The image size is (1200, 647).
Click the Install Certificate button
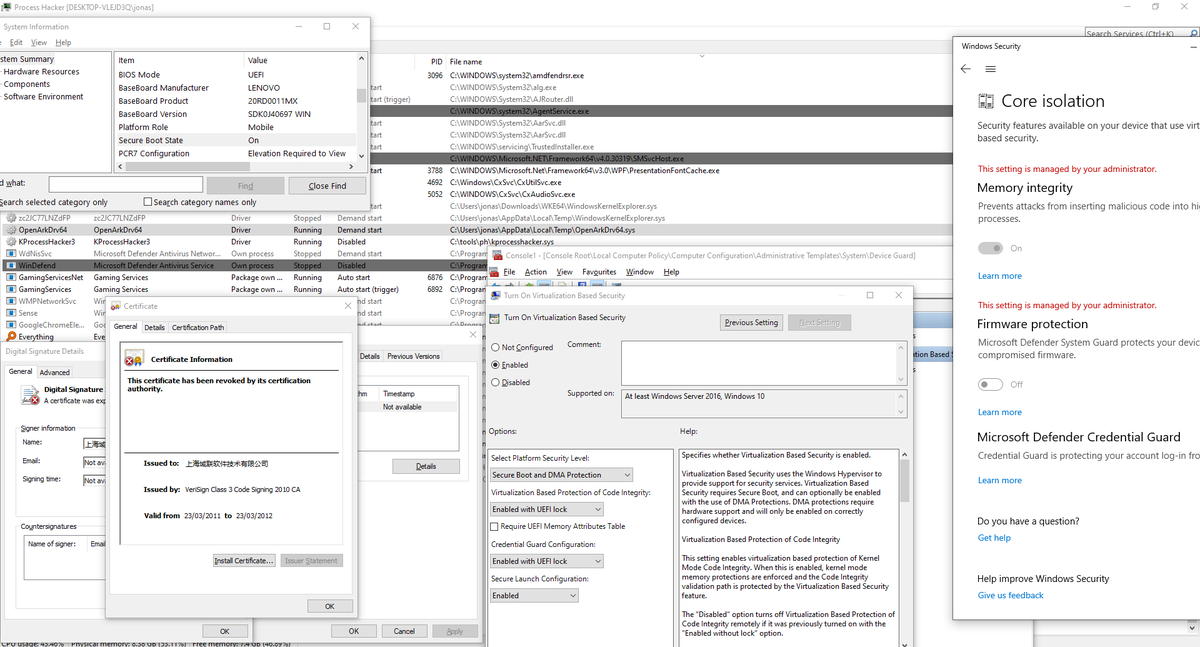click(x=244, y=560)
